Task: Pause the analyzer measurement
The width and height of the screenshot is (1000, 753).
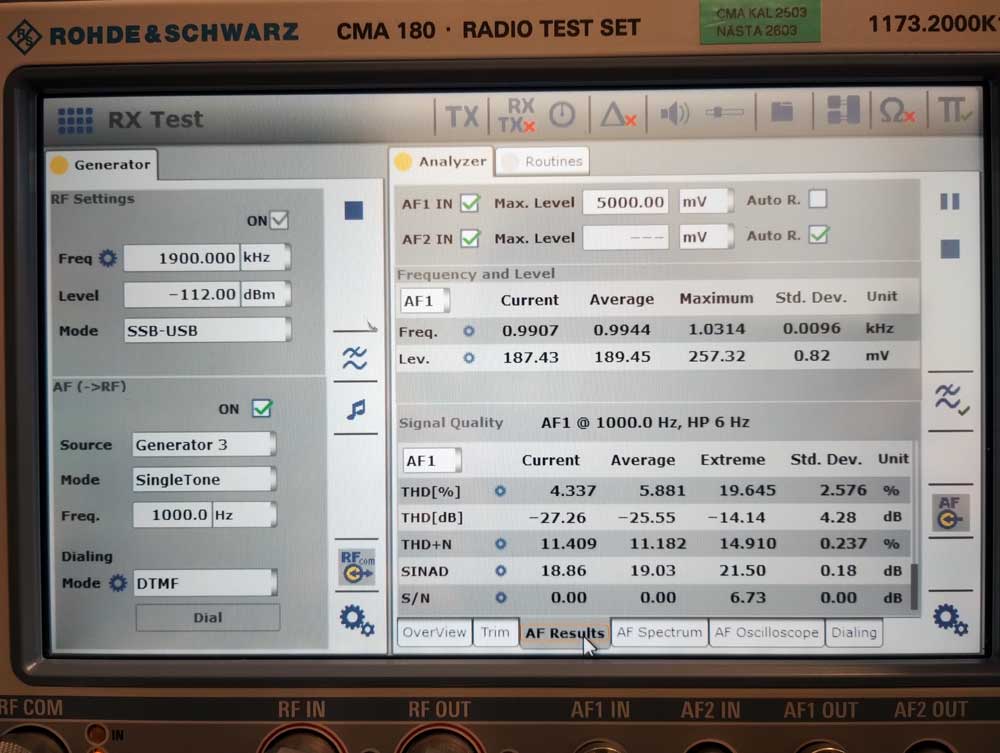Action: point(949,201)
